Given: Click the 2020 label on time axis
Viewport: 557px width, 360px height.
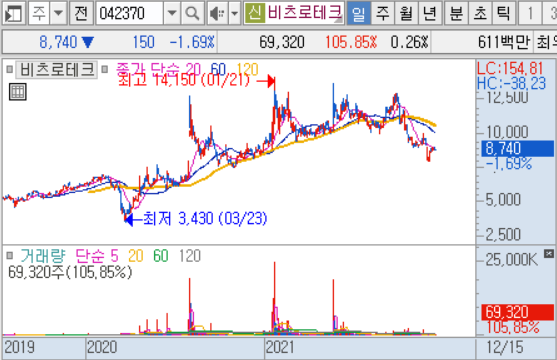Looking at the screenshot, I should click(102, 347).
